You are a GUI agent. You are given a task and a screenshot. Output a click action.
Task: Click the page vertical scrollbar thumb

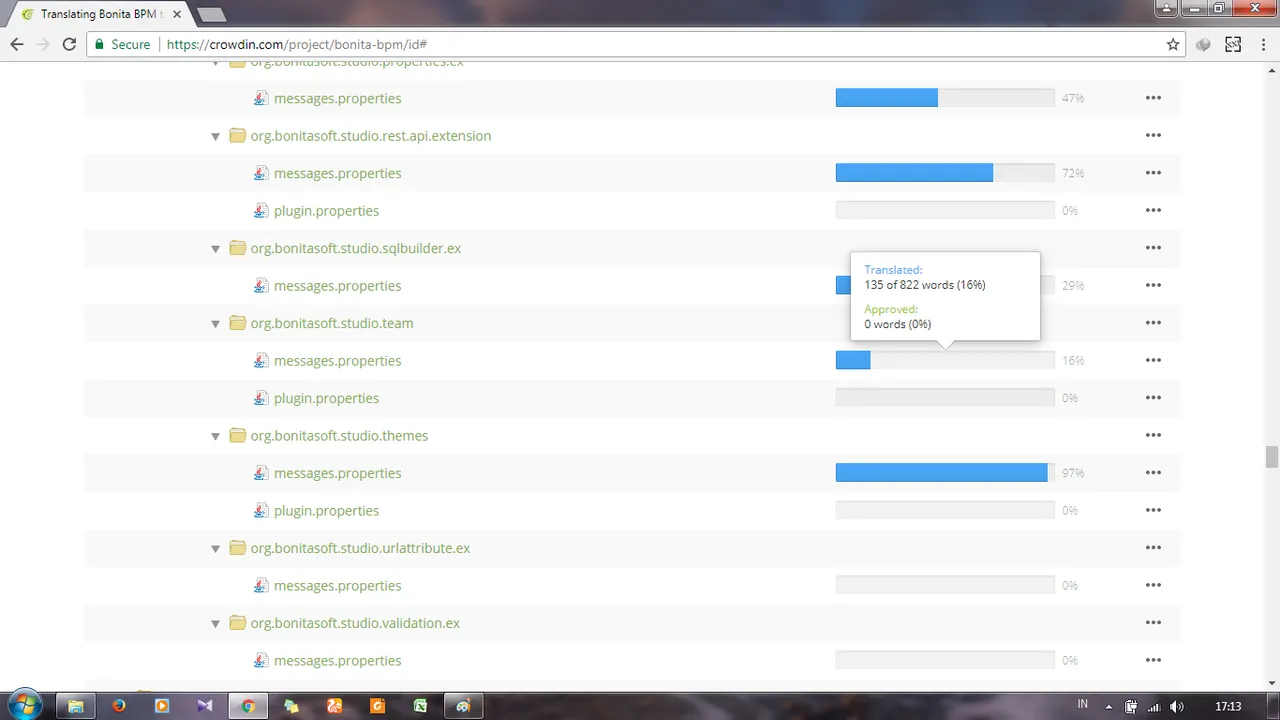(x=1271, y=457)
